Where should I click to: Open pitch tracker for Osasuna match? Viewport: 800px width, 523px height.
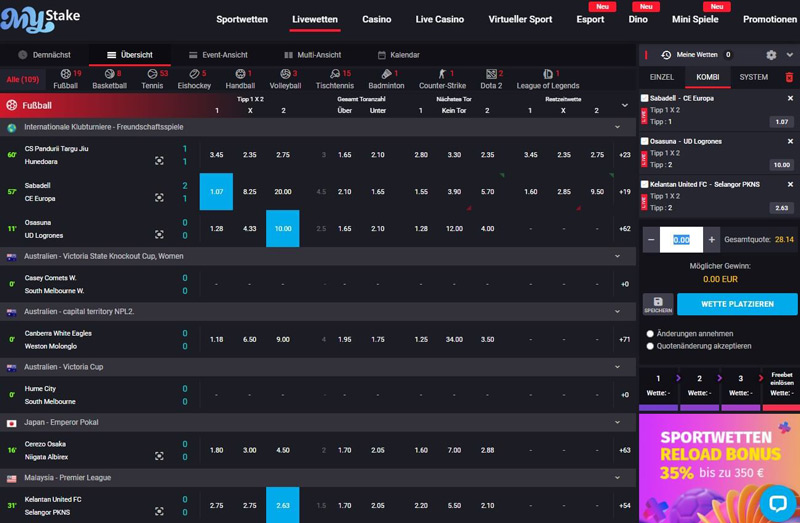(159, 234)
